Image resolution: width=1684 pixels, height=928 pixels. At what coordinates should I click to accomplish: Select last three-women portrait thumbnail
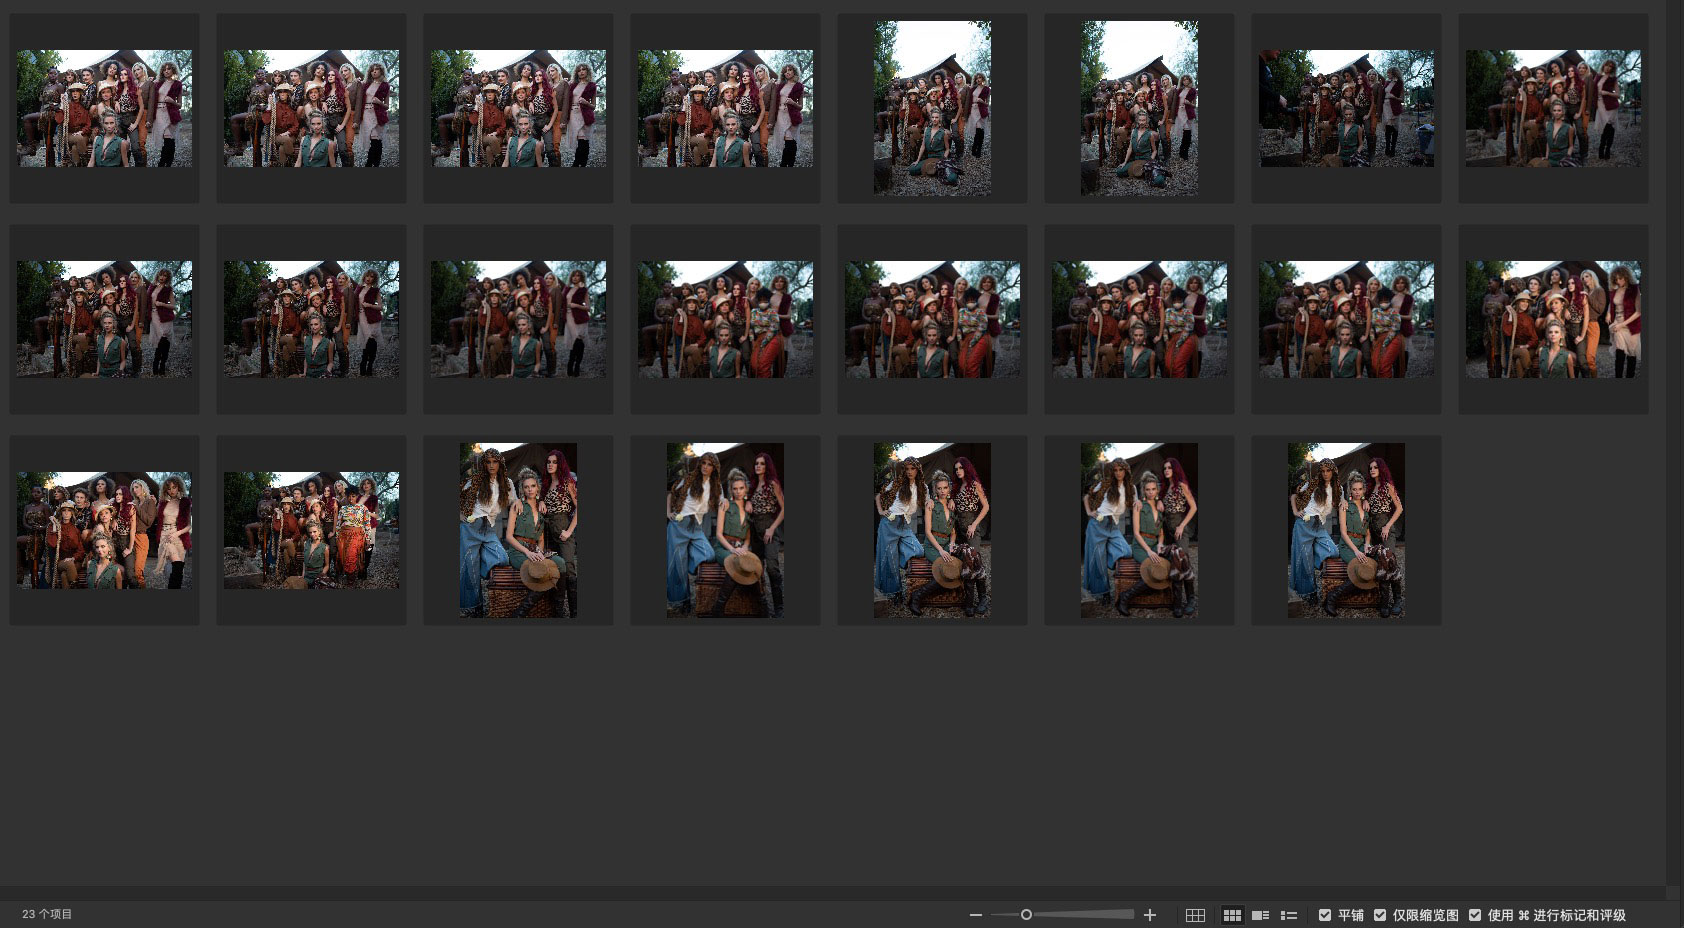point(1346,530)
